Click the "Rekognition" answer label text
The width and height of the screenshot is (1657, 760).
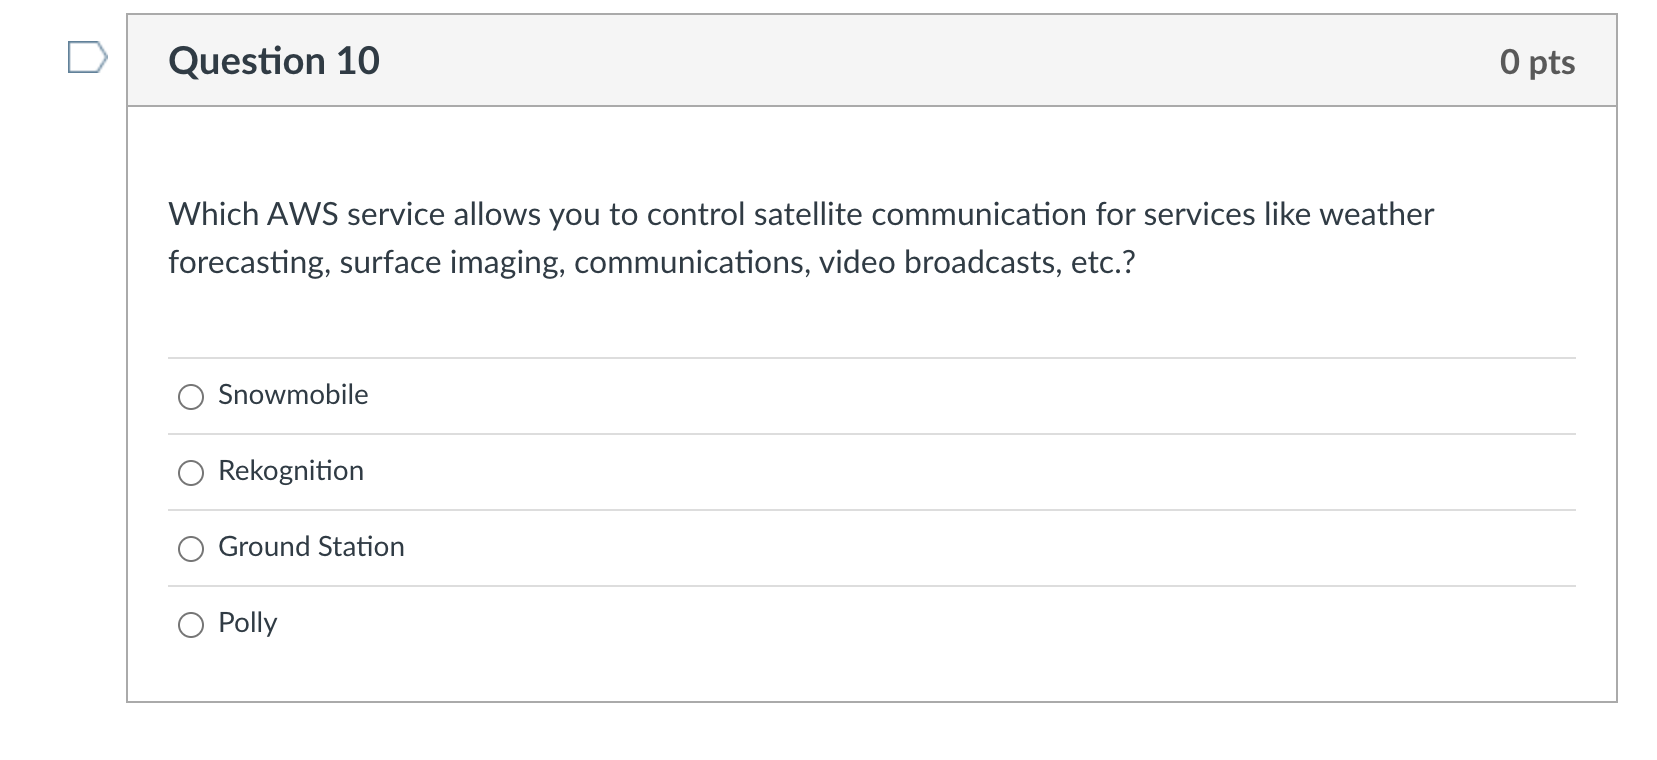(291, 471)
